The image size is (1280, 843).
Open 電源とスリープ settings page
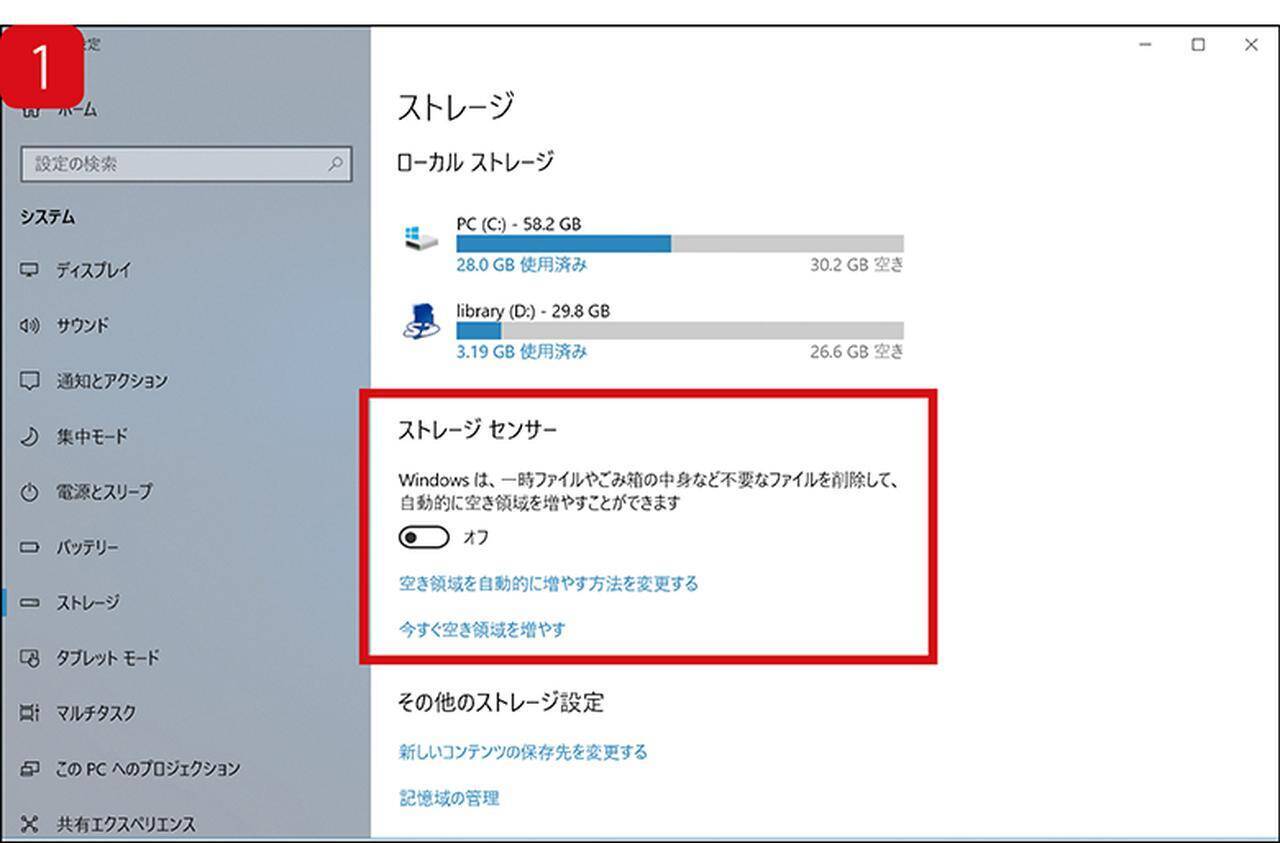click(104, 492)
